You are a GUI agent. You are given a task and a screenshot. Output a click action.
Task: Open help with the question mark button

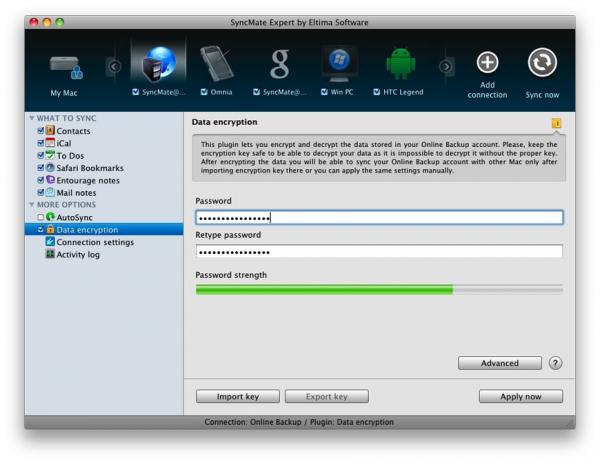coord(555,363)
